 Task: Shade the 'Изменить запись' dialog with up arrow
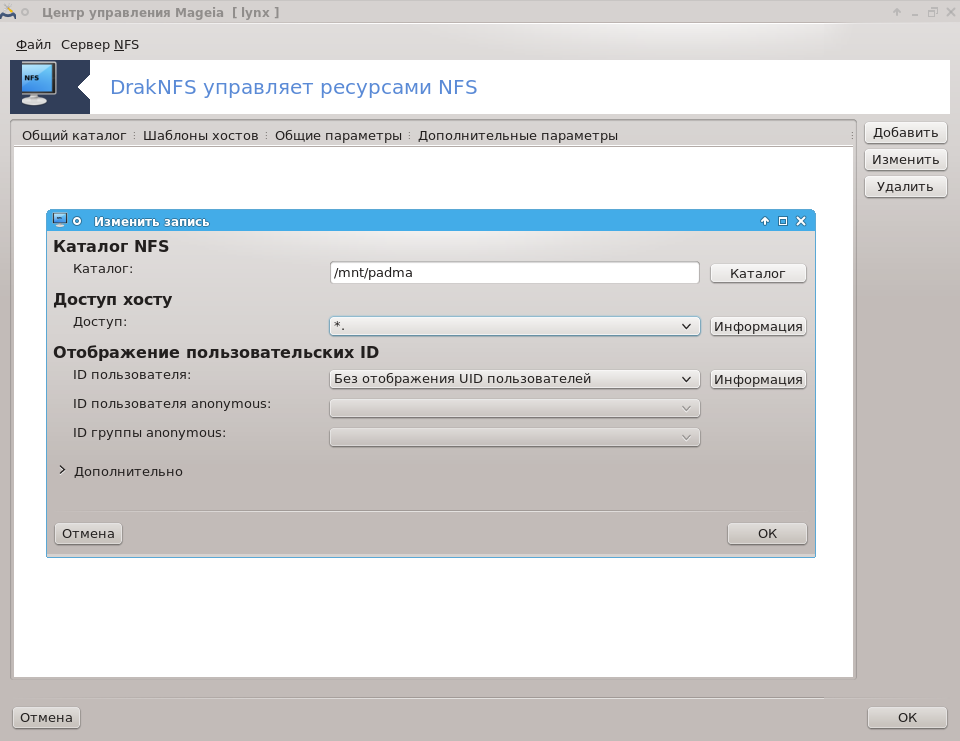[765, 221]
